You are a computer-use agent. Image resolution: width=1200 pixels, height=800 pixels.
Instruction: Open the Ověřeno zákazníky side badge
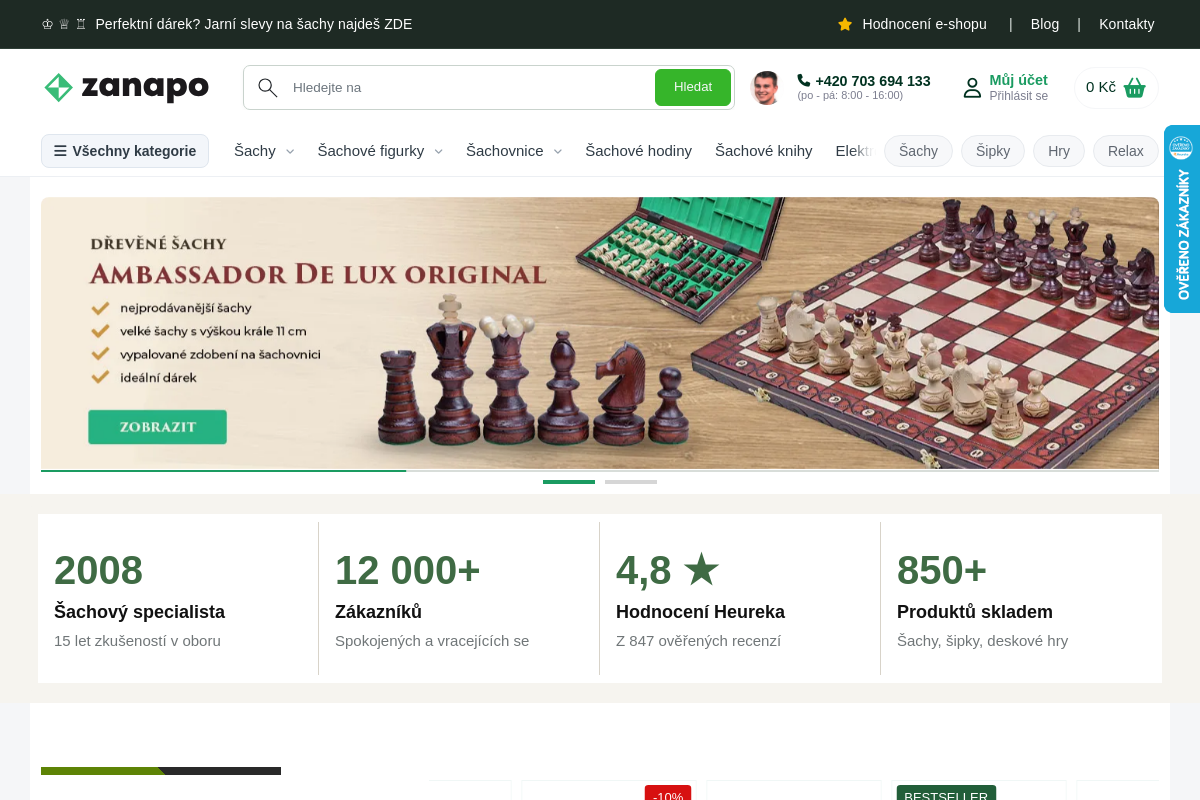(1182, 219)
